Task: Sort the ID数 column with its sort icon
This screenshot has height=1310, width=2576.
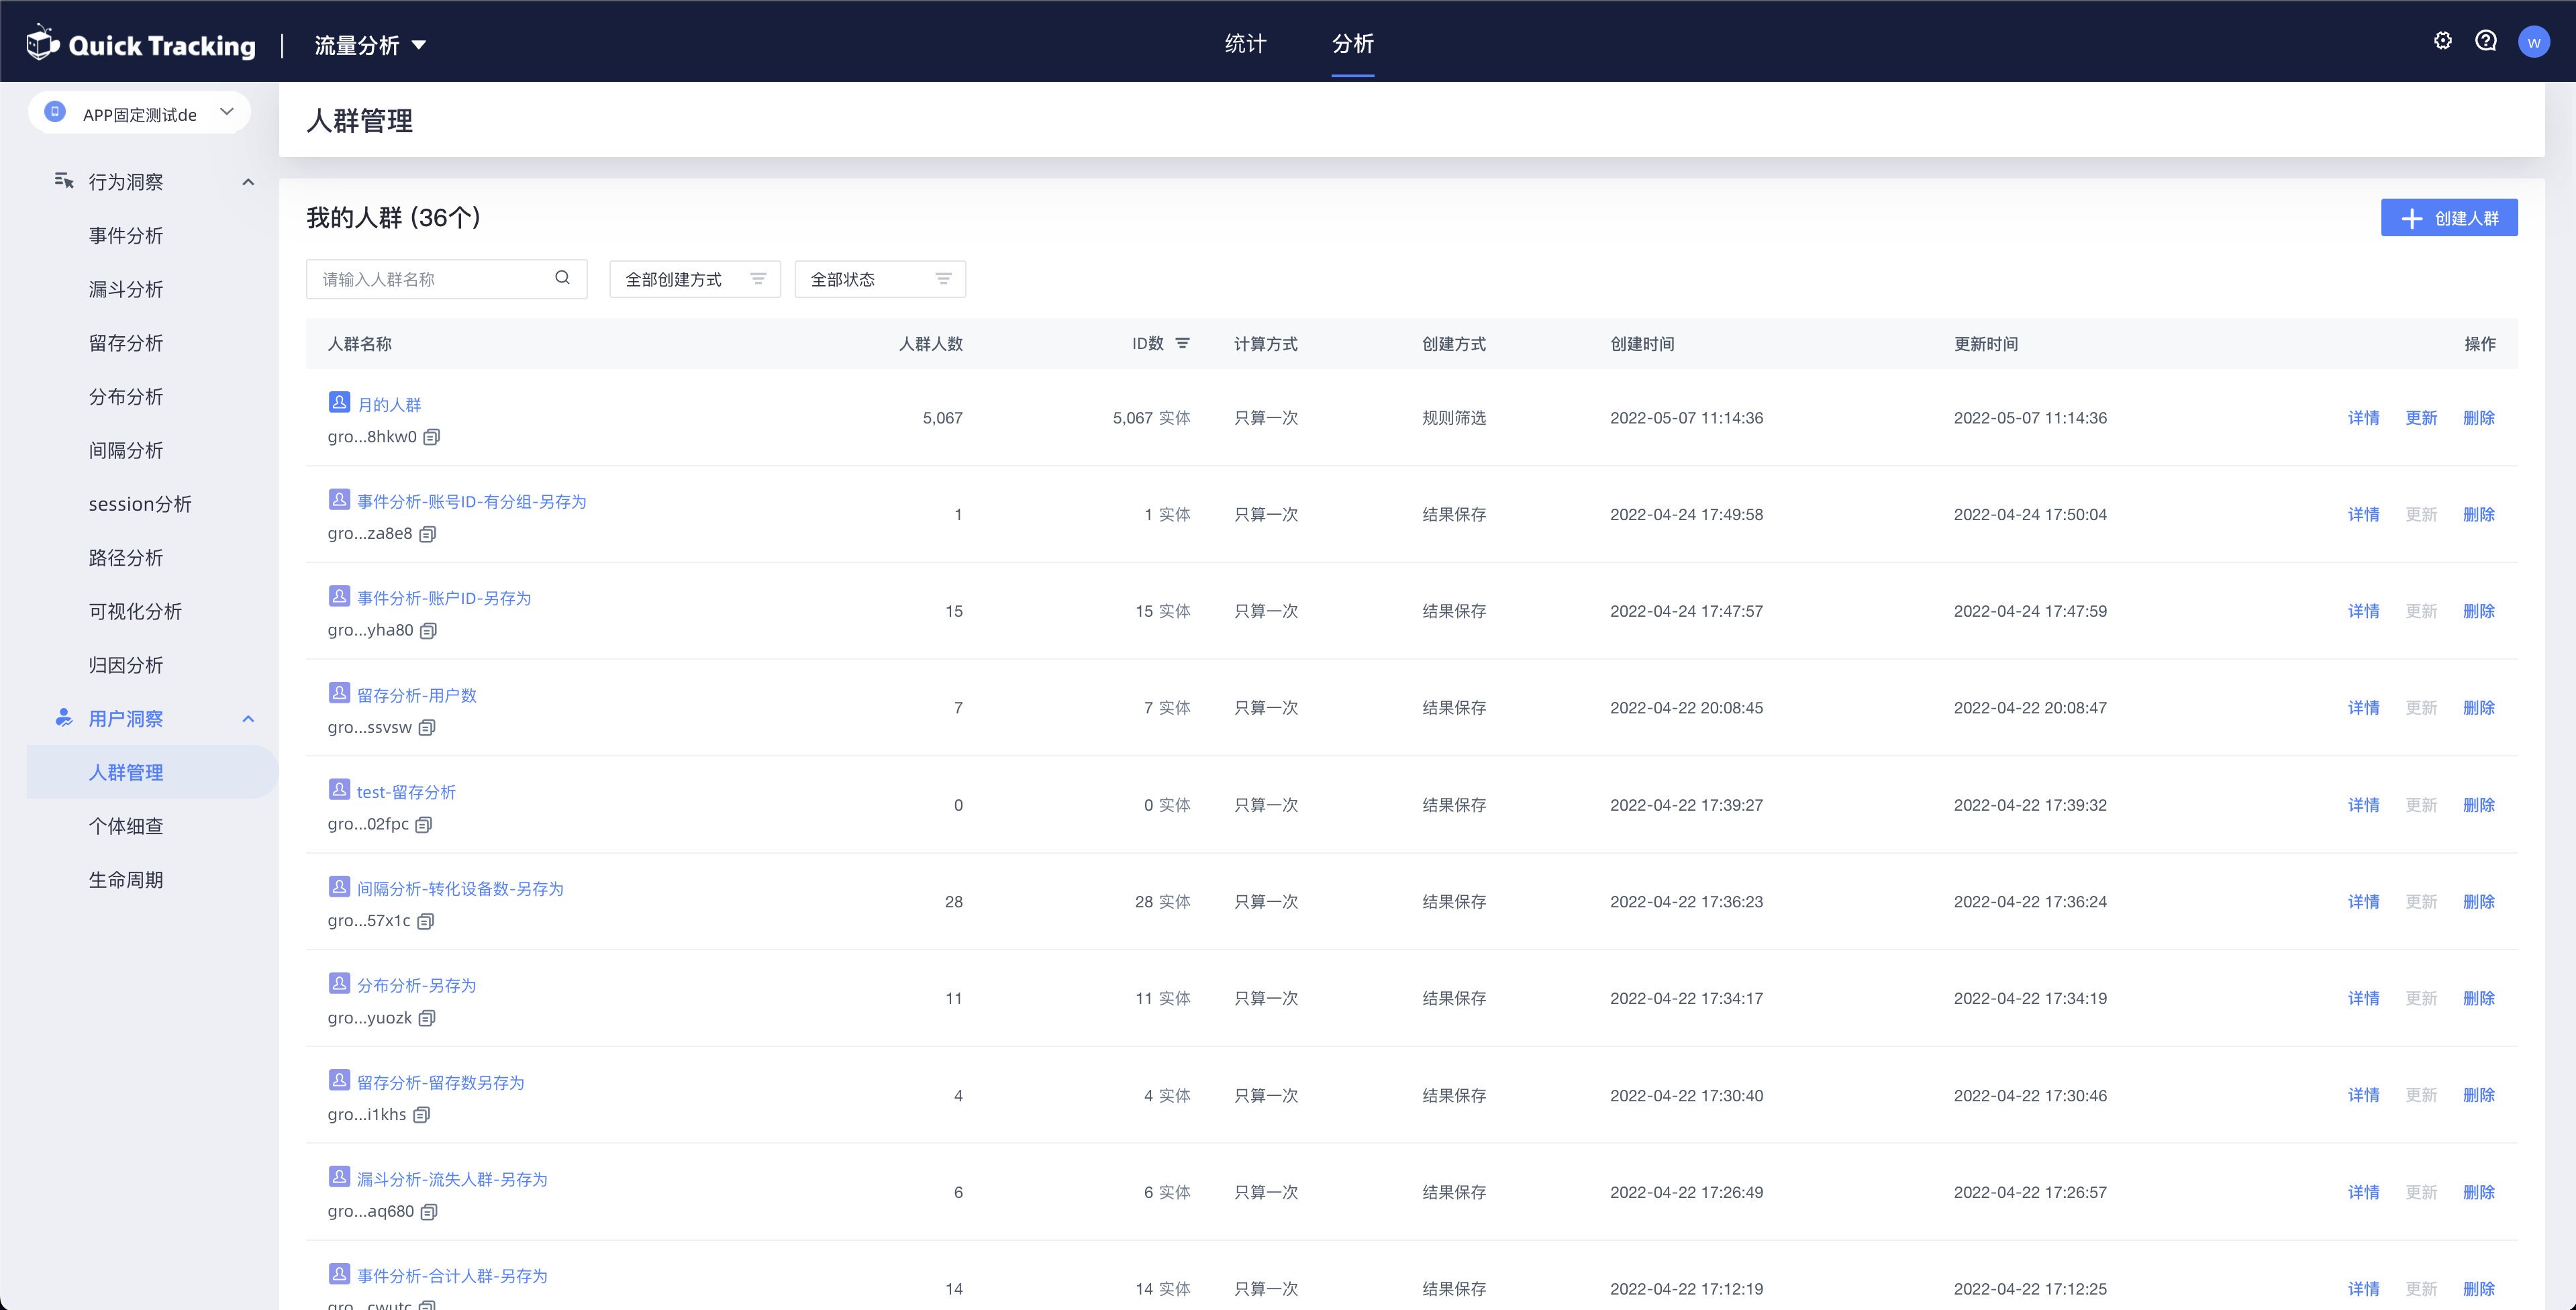Action: click(1184, 343)
